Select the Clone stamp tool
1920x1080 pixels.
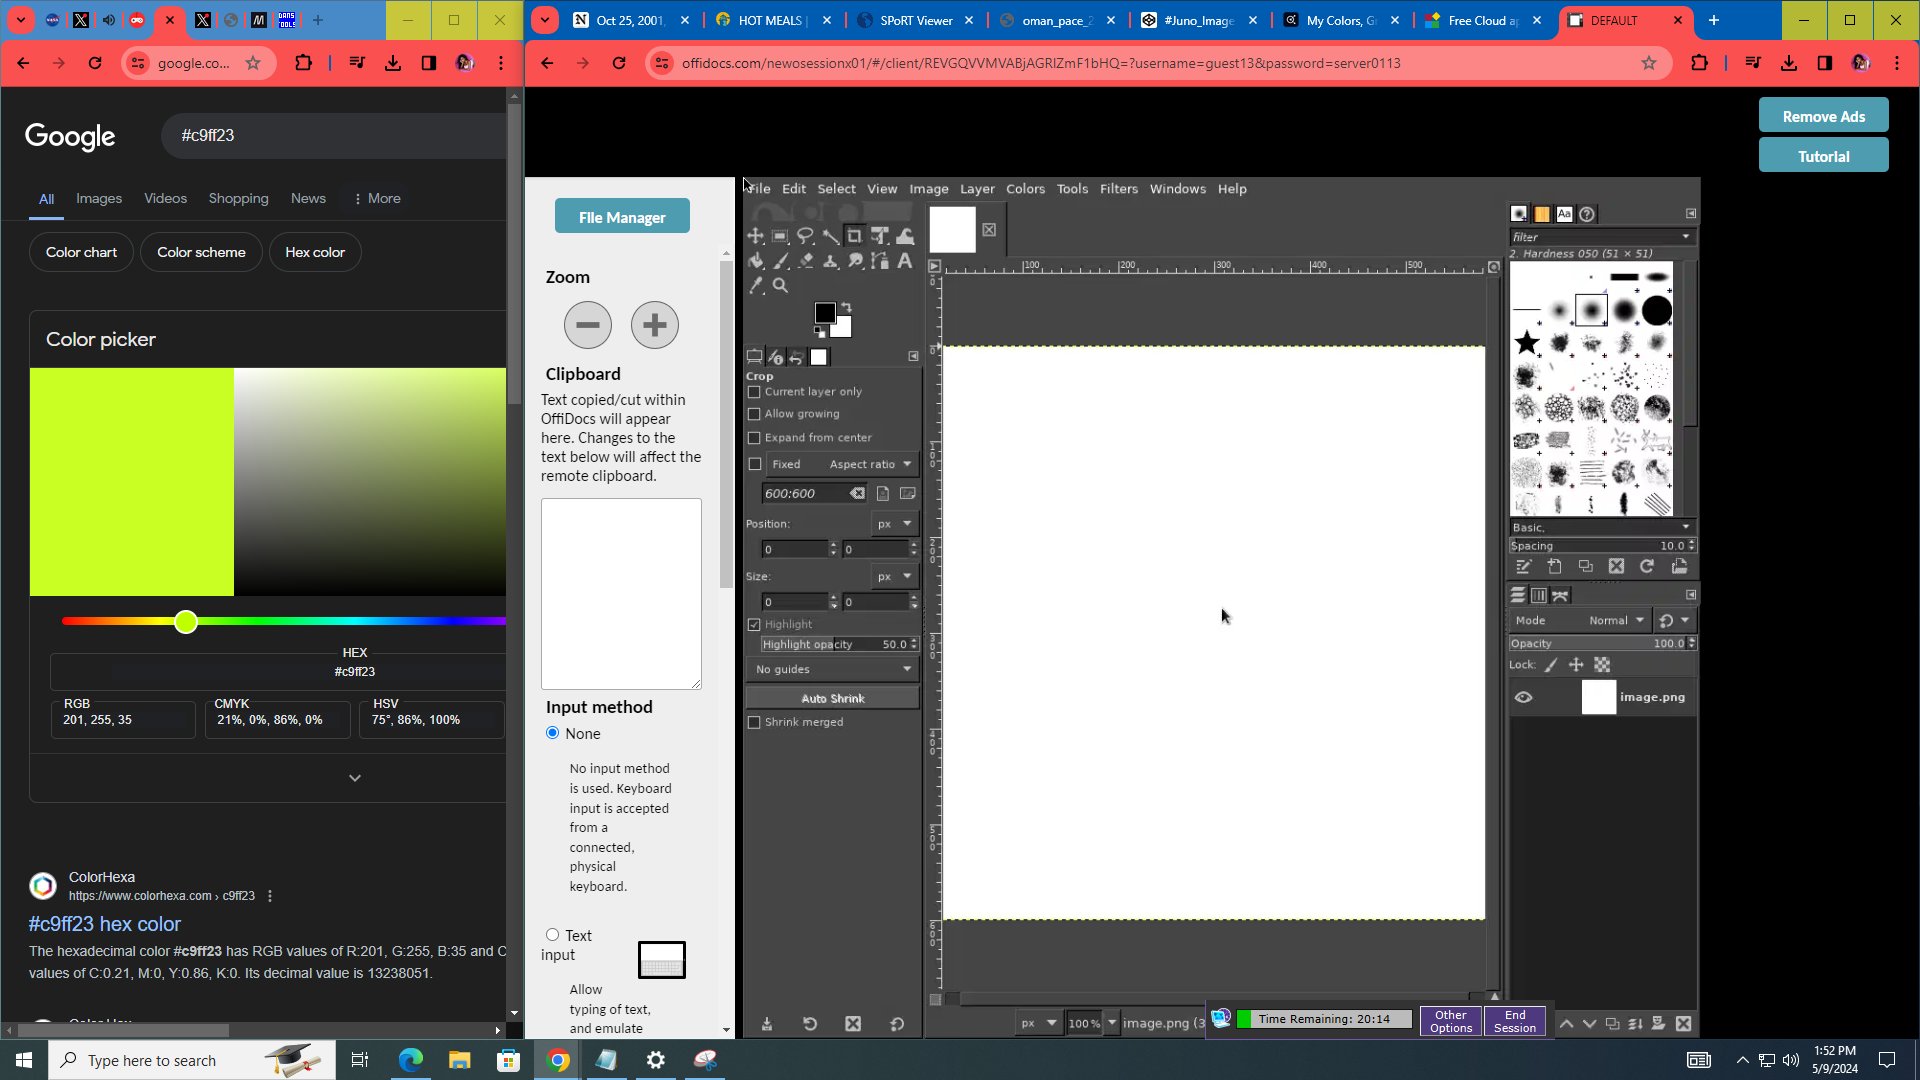(830, 261)
